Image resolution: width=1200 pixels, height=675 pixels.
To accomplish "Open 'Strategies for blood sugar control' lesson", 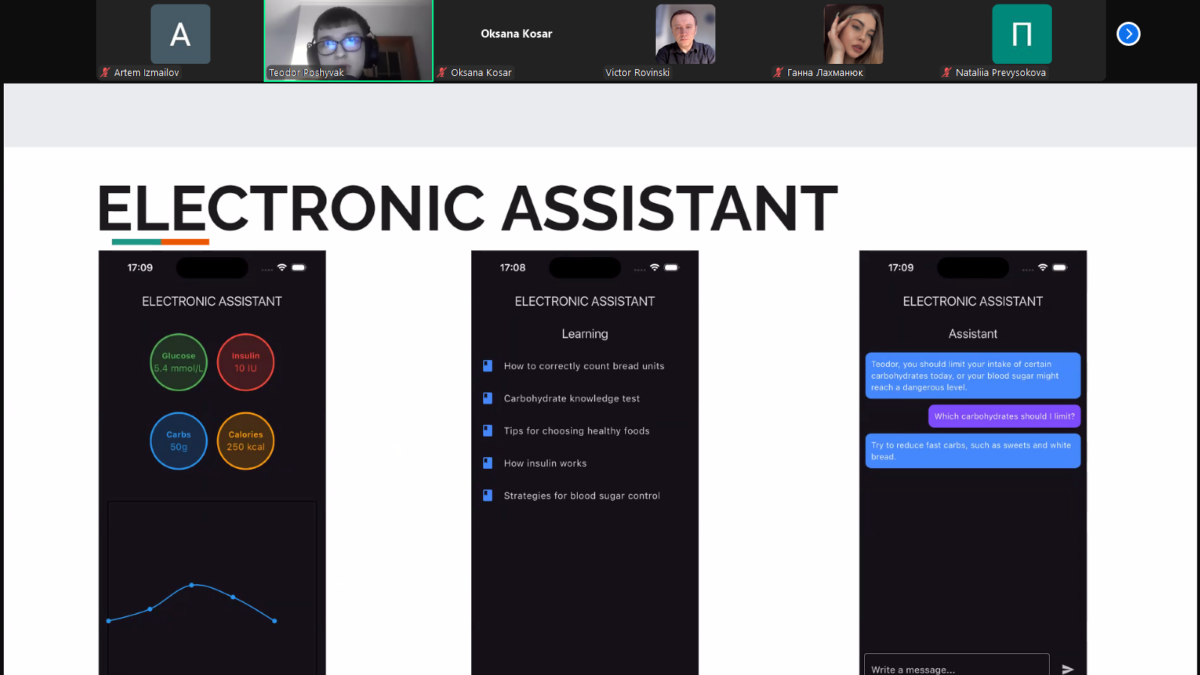I will pyautogui.click(x=581, y=496).
